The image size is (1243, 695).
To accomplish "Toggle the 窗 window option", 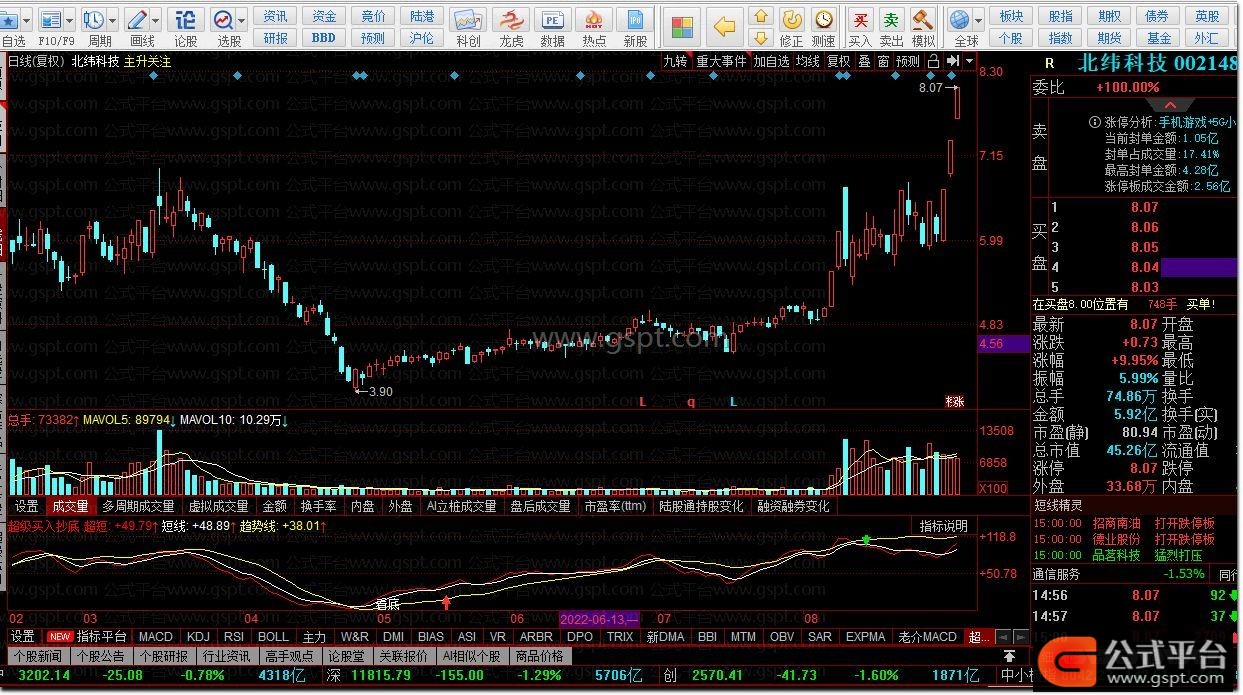I will pos(883,61).
